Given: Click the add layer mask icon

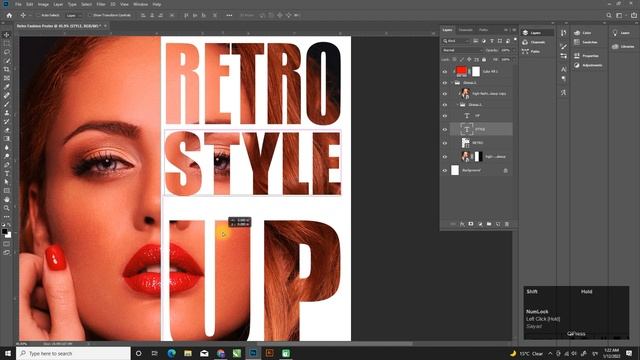Looking at the screenshot, I should tap(471, 224).
